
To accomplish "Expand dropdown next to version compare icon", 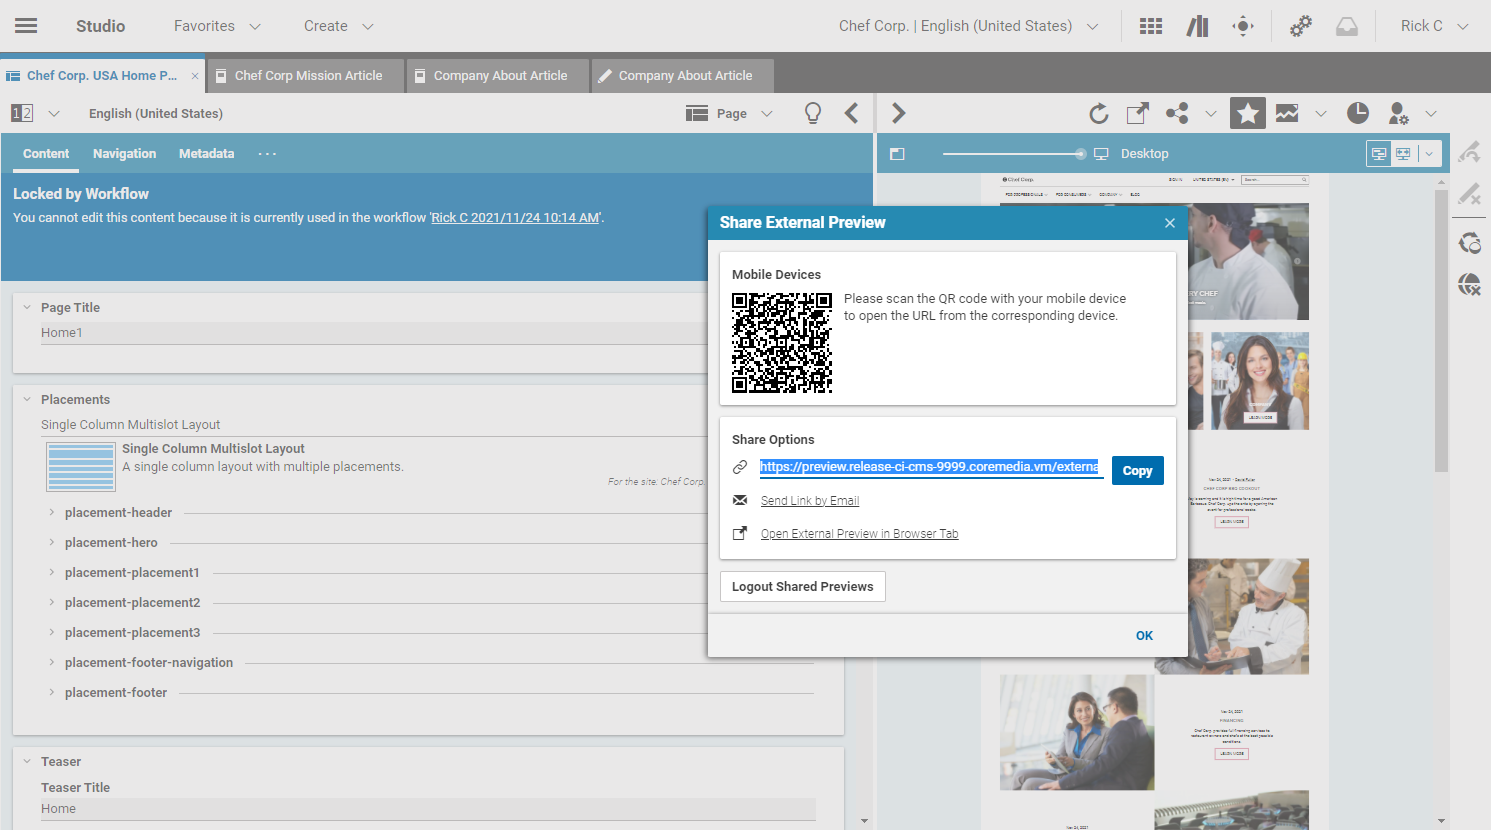I will (54, 113).
